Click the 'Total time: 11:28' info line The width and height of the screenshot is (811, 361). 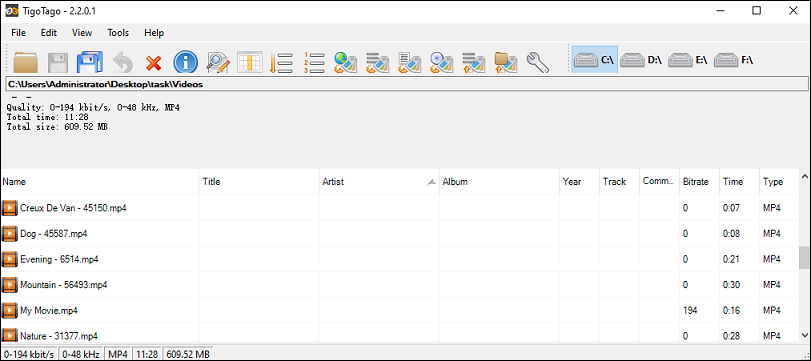(x=48, y=117)
